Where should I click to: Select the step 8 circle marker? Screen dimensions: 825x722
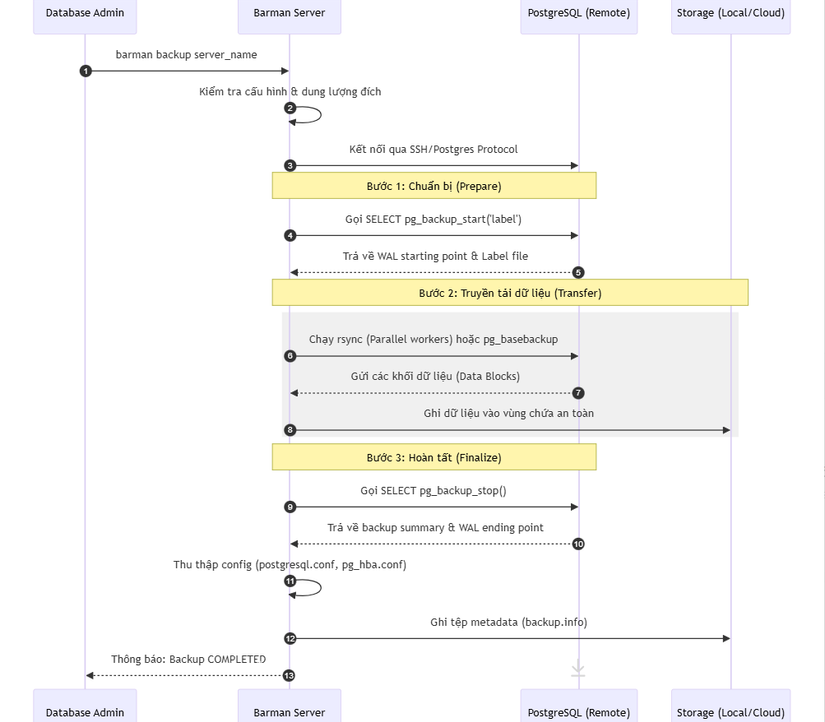[x=290, y=430]
